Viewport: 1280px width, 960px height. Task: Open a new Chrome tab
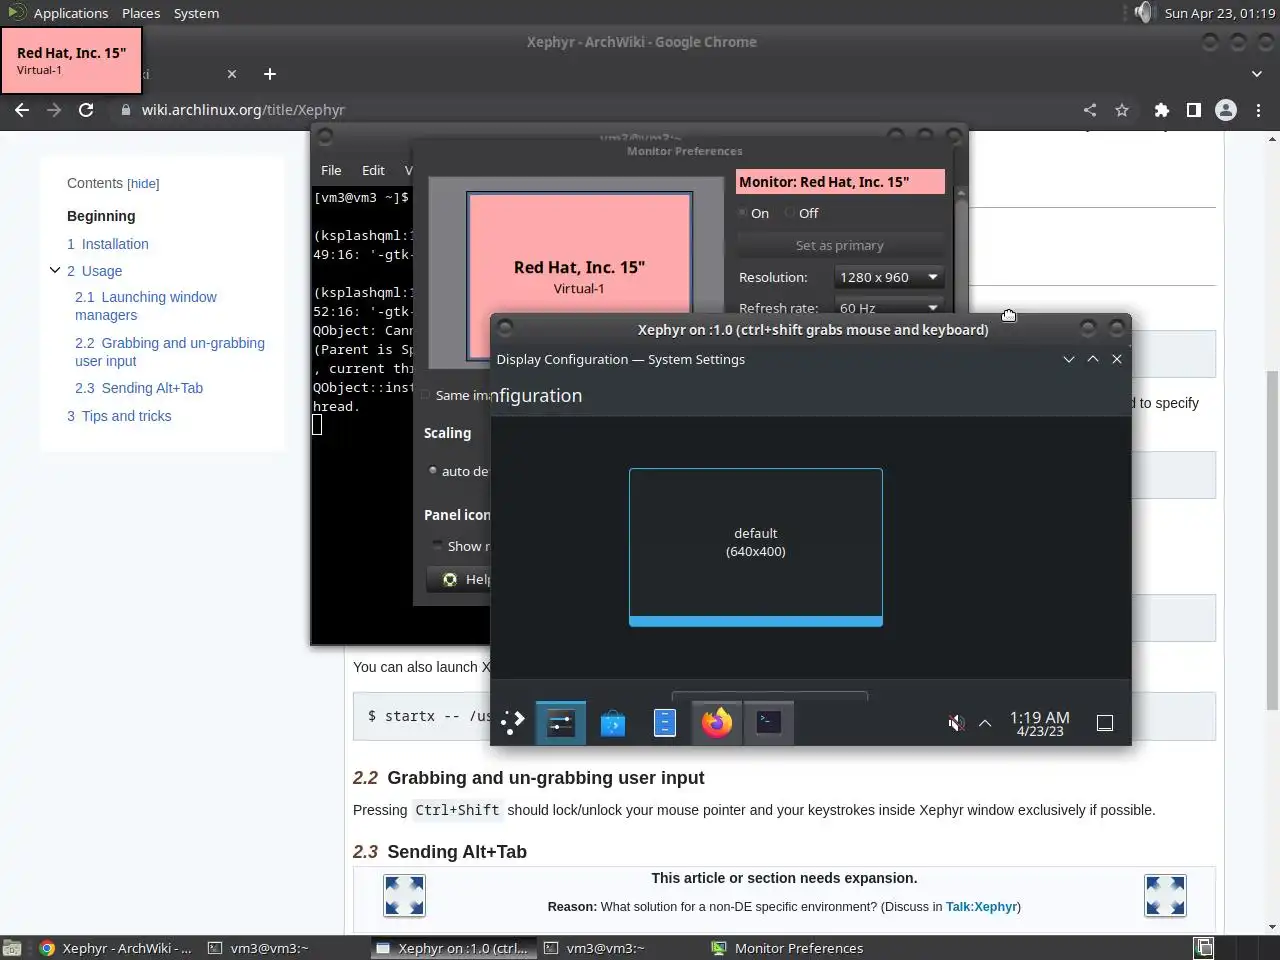click(x=269, y=74)
